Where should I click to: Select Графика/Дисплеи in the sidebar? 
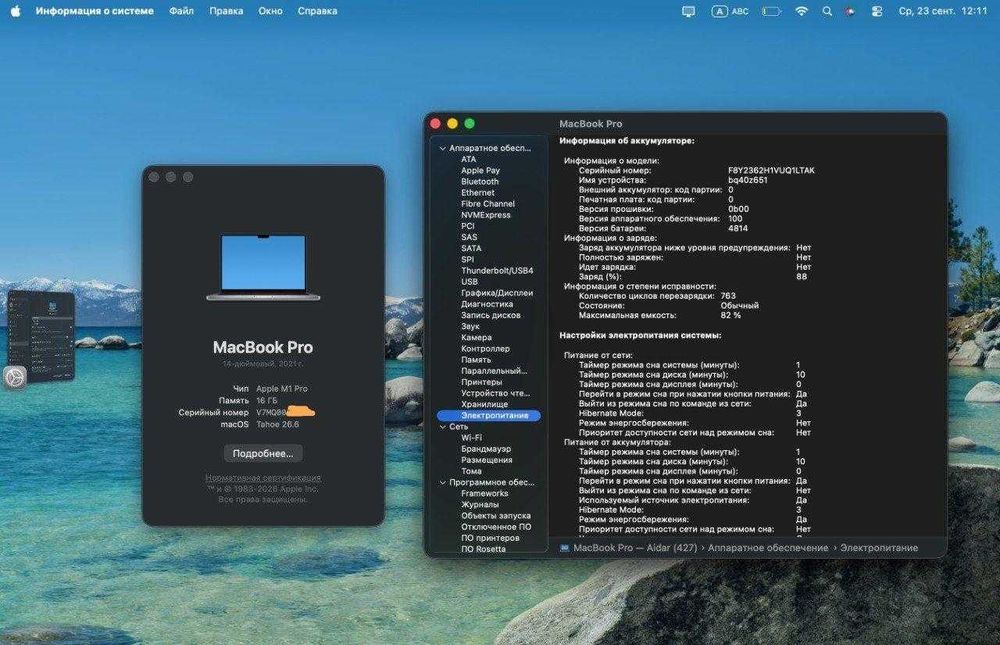[497, 293]
